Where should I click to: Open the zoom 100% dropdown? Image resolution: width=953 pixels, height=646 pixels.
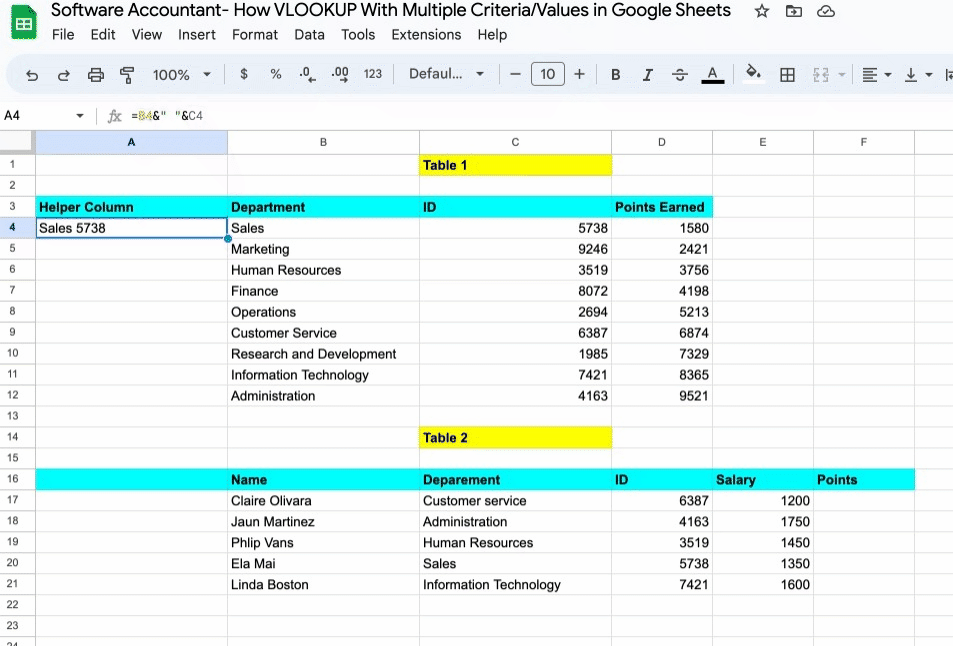pos(181,75)
